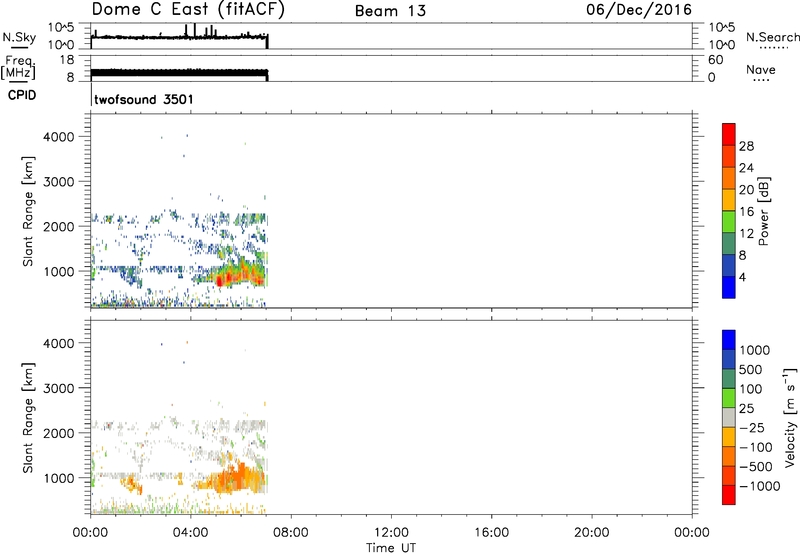The width and height of the screenshot is (800, 554).
Task: Click the '20' Power colorbar label
Action: pyautogui.click(x=746, y=190)
